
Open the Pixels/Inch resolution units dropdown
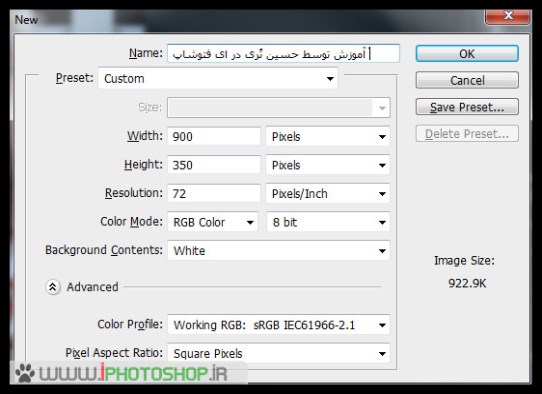click(x=328, y=194)
